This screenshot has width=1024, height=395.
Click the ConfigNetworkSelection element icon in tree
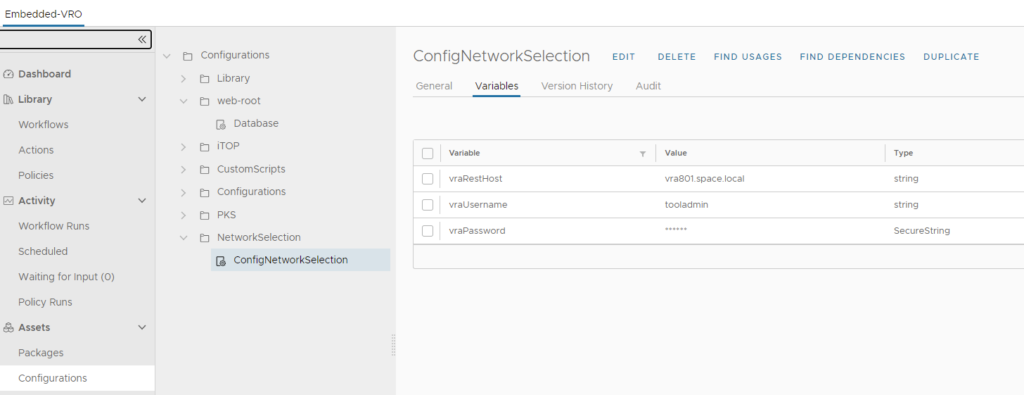click(x=221, y=261)
